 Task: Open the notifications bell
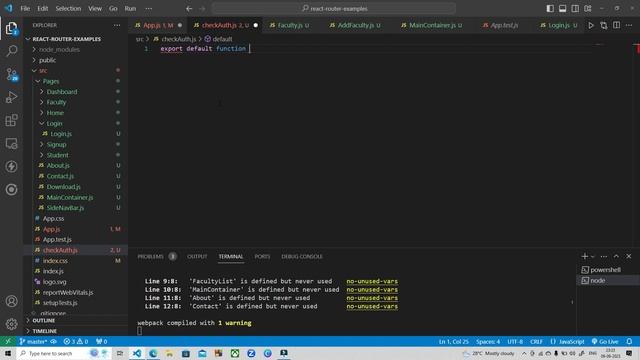click(629, 341)
